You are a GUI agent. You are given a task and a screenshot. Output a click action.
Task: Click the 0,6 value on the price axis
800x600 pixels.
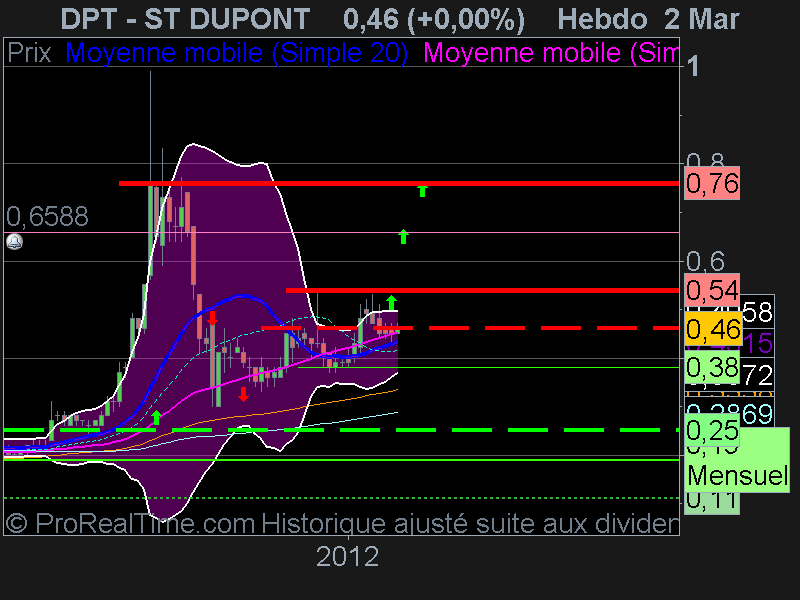tap(705, 262)
